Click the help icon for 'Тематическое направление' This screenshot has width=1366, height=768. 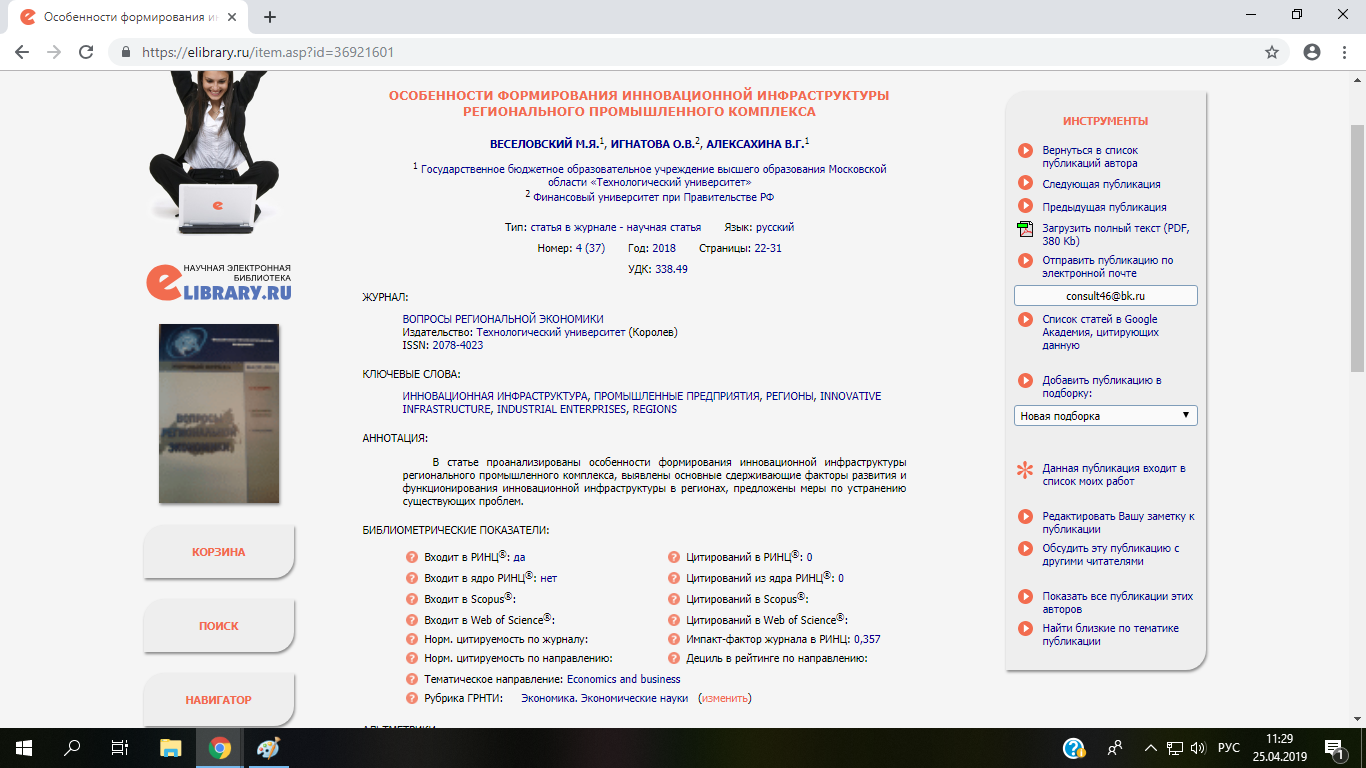tap(411, 679)
